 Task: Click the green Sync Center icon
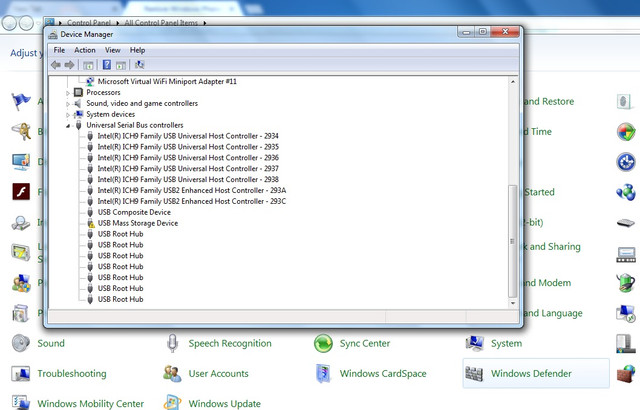point(323,343)
